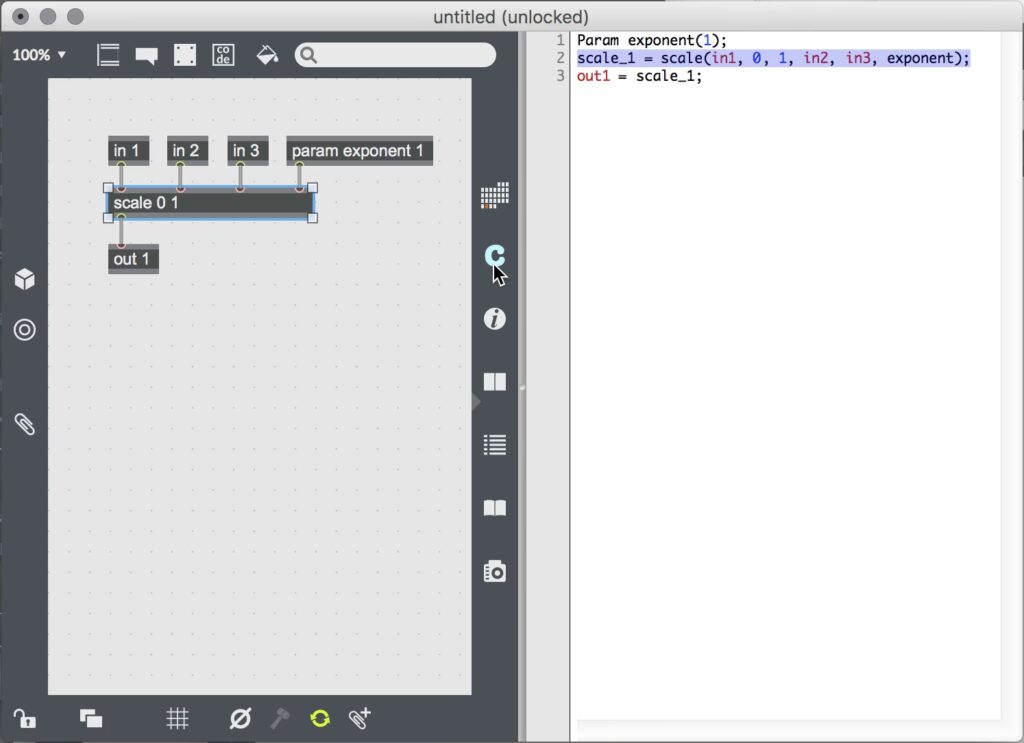
Task: Click the 'code' box icon in top toolbar
Action: point(223,55)
